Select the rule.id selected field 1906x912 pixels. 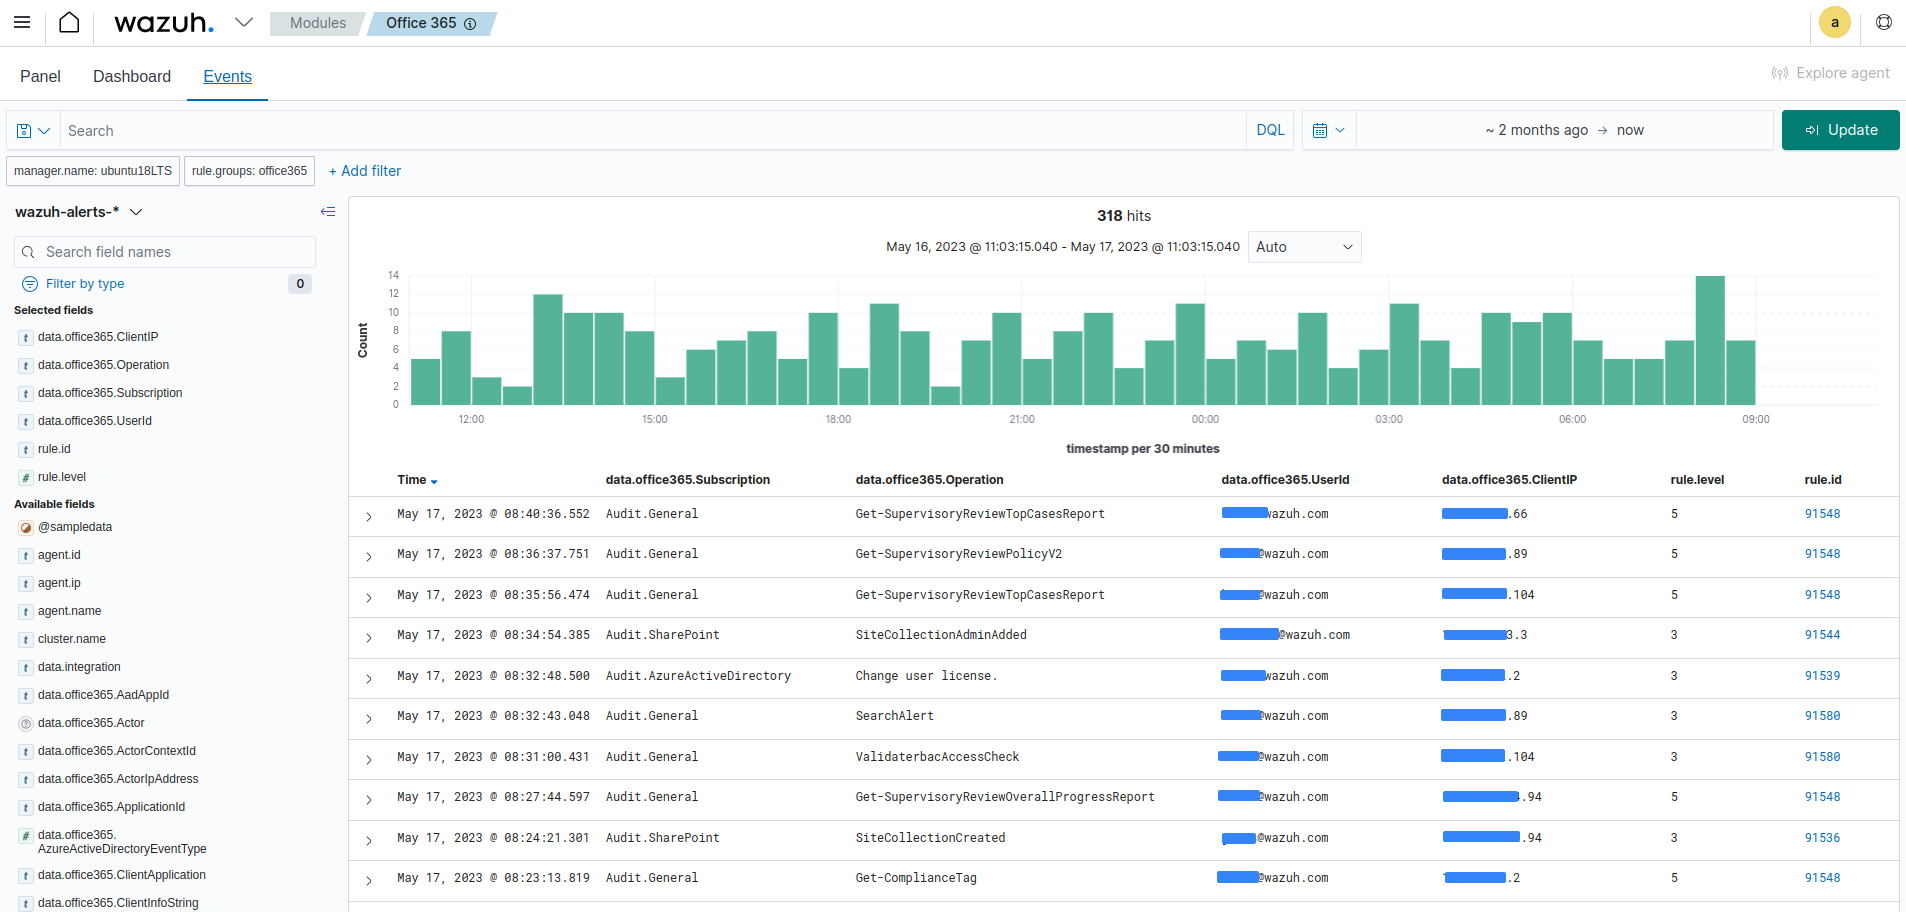click(x=54, y=449)
